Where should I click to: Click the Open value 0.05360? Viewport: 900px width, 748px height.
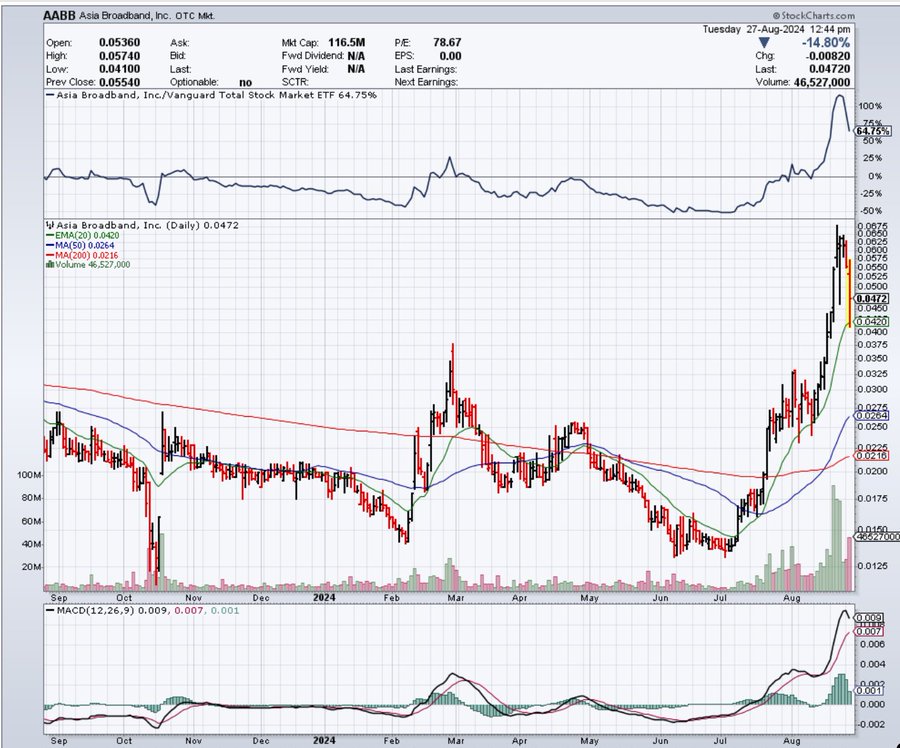(119, 42)
